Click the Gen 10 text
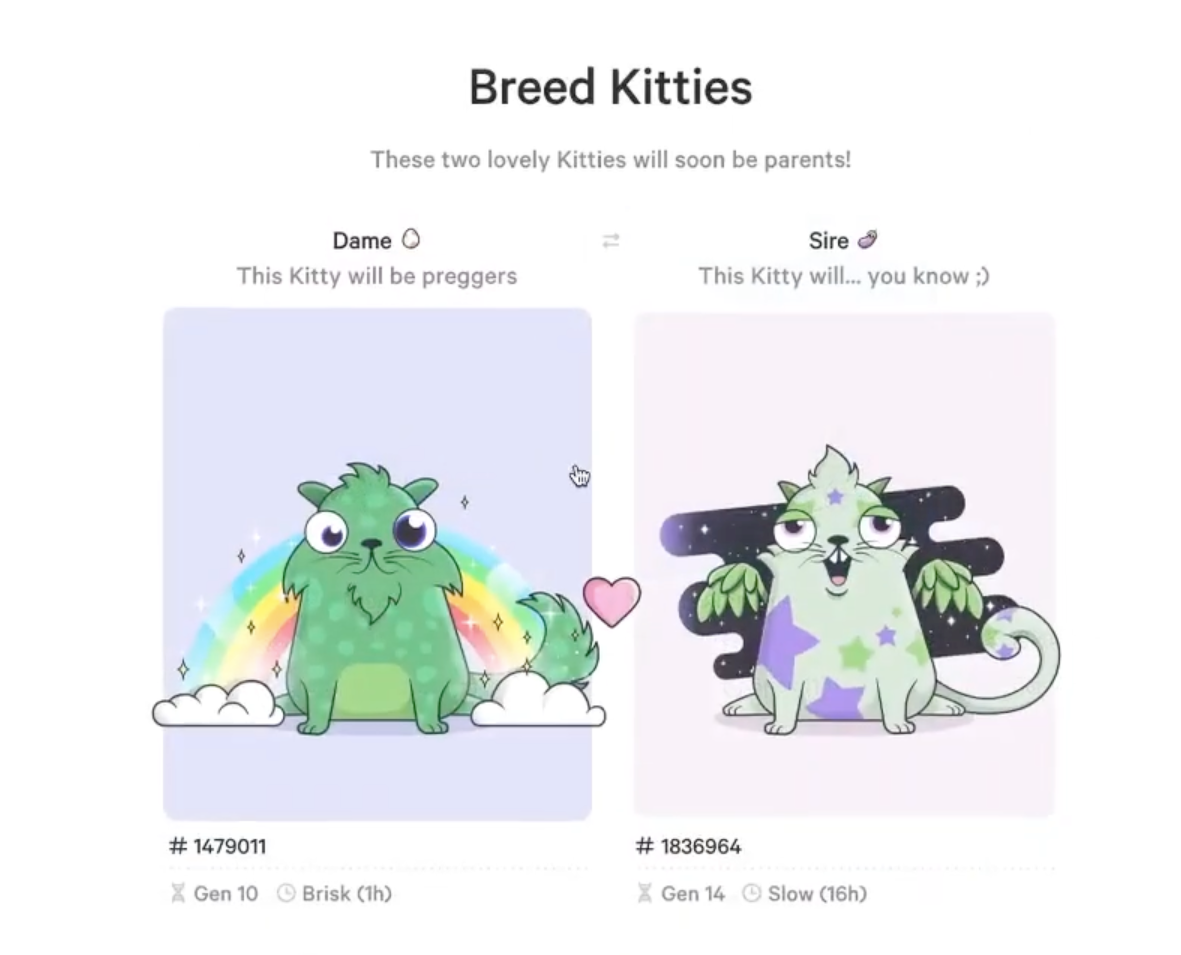 (226, 894)
